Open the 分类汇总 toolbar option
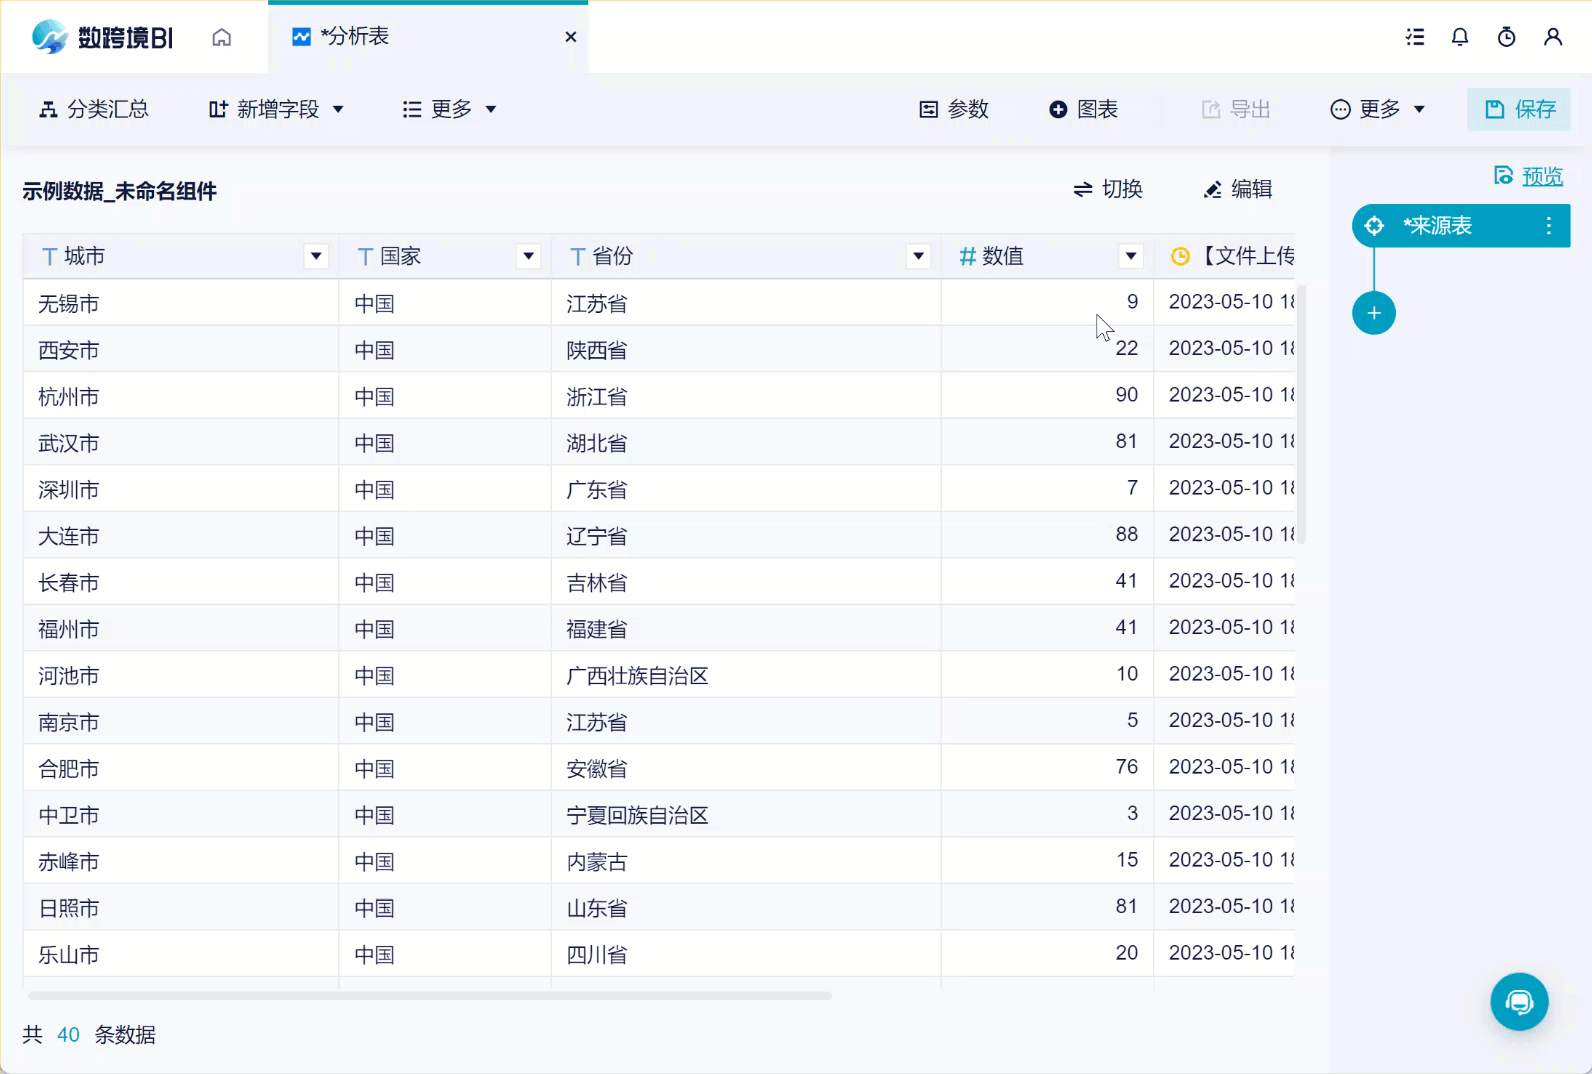1592x1074 pixels. click(x=94, y=109)
